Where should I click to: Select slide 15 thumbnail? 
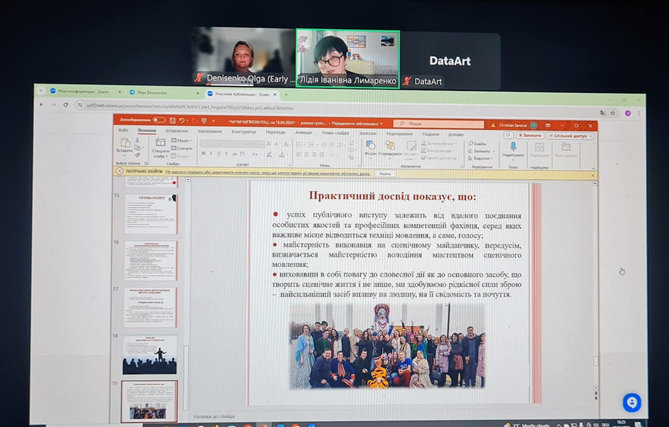tap(151, 214)
